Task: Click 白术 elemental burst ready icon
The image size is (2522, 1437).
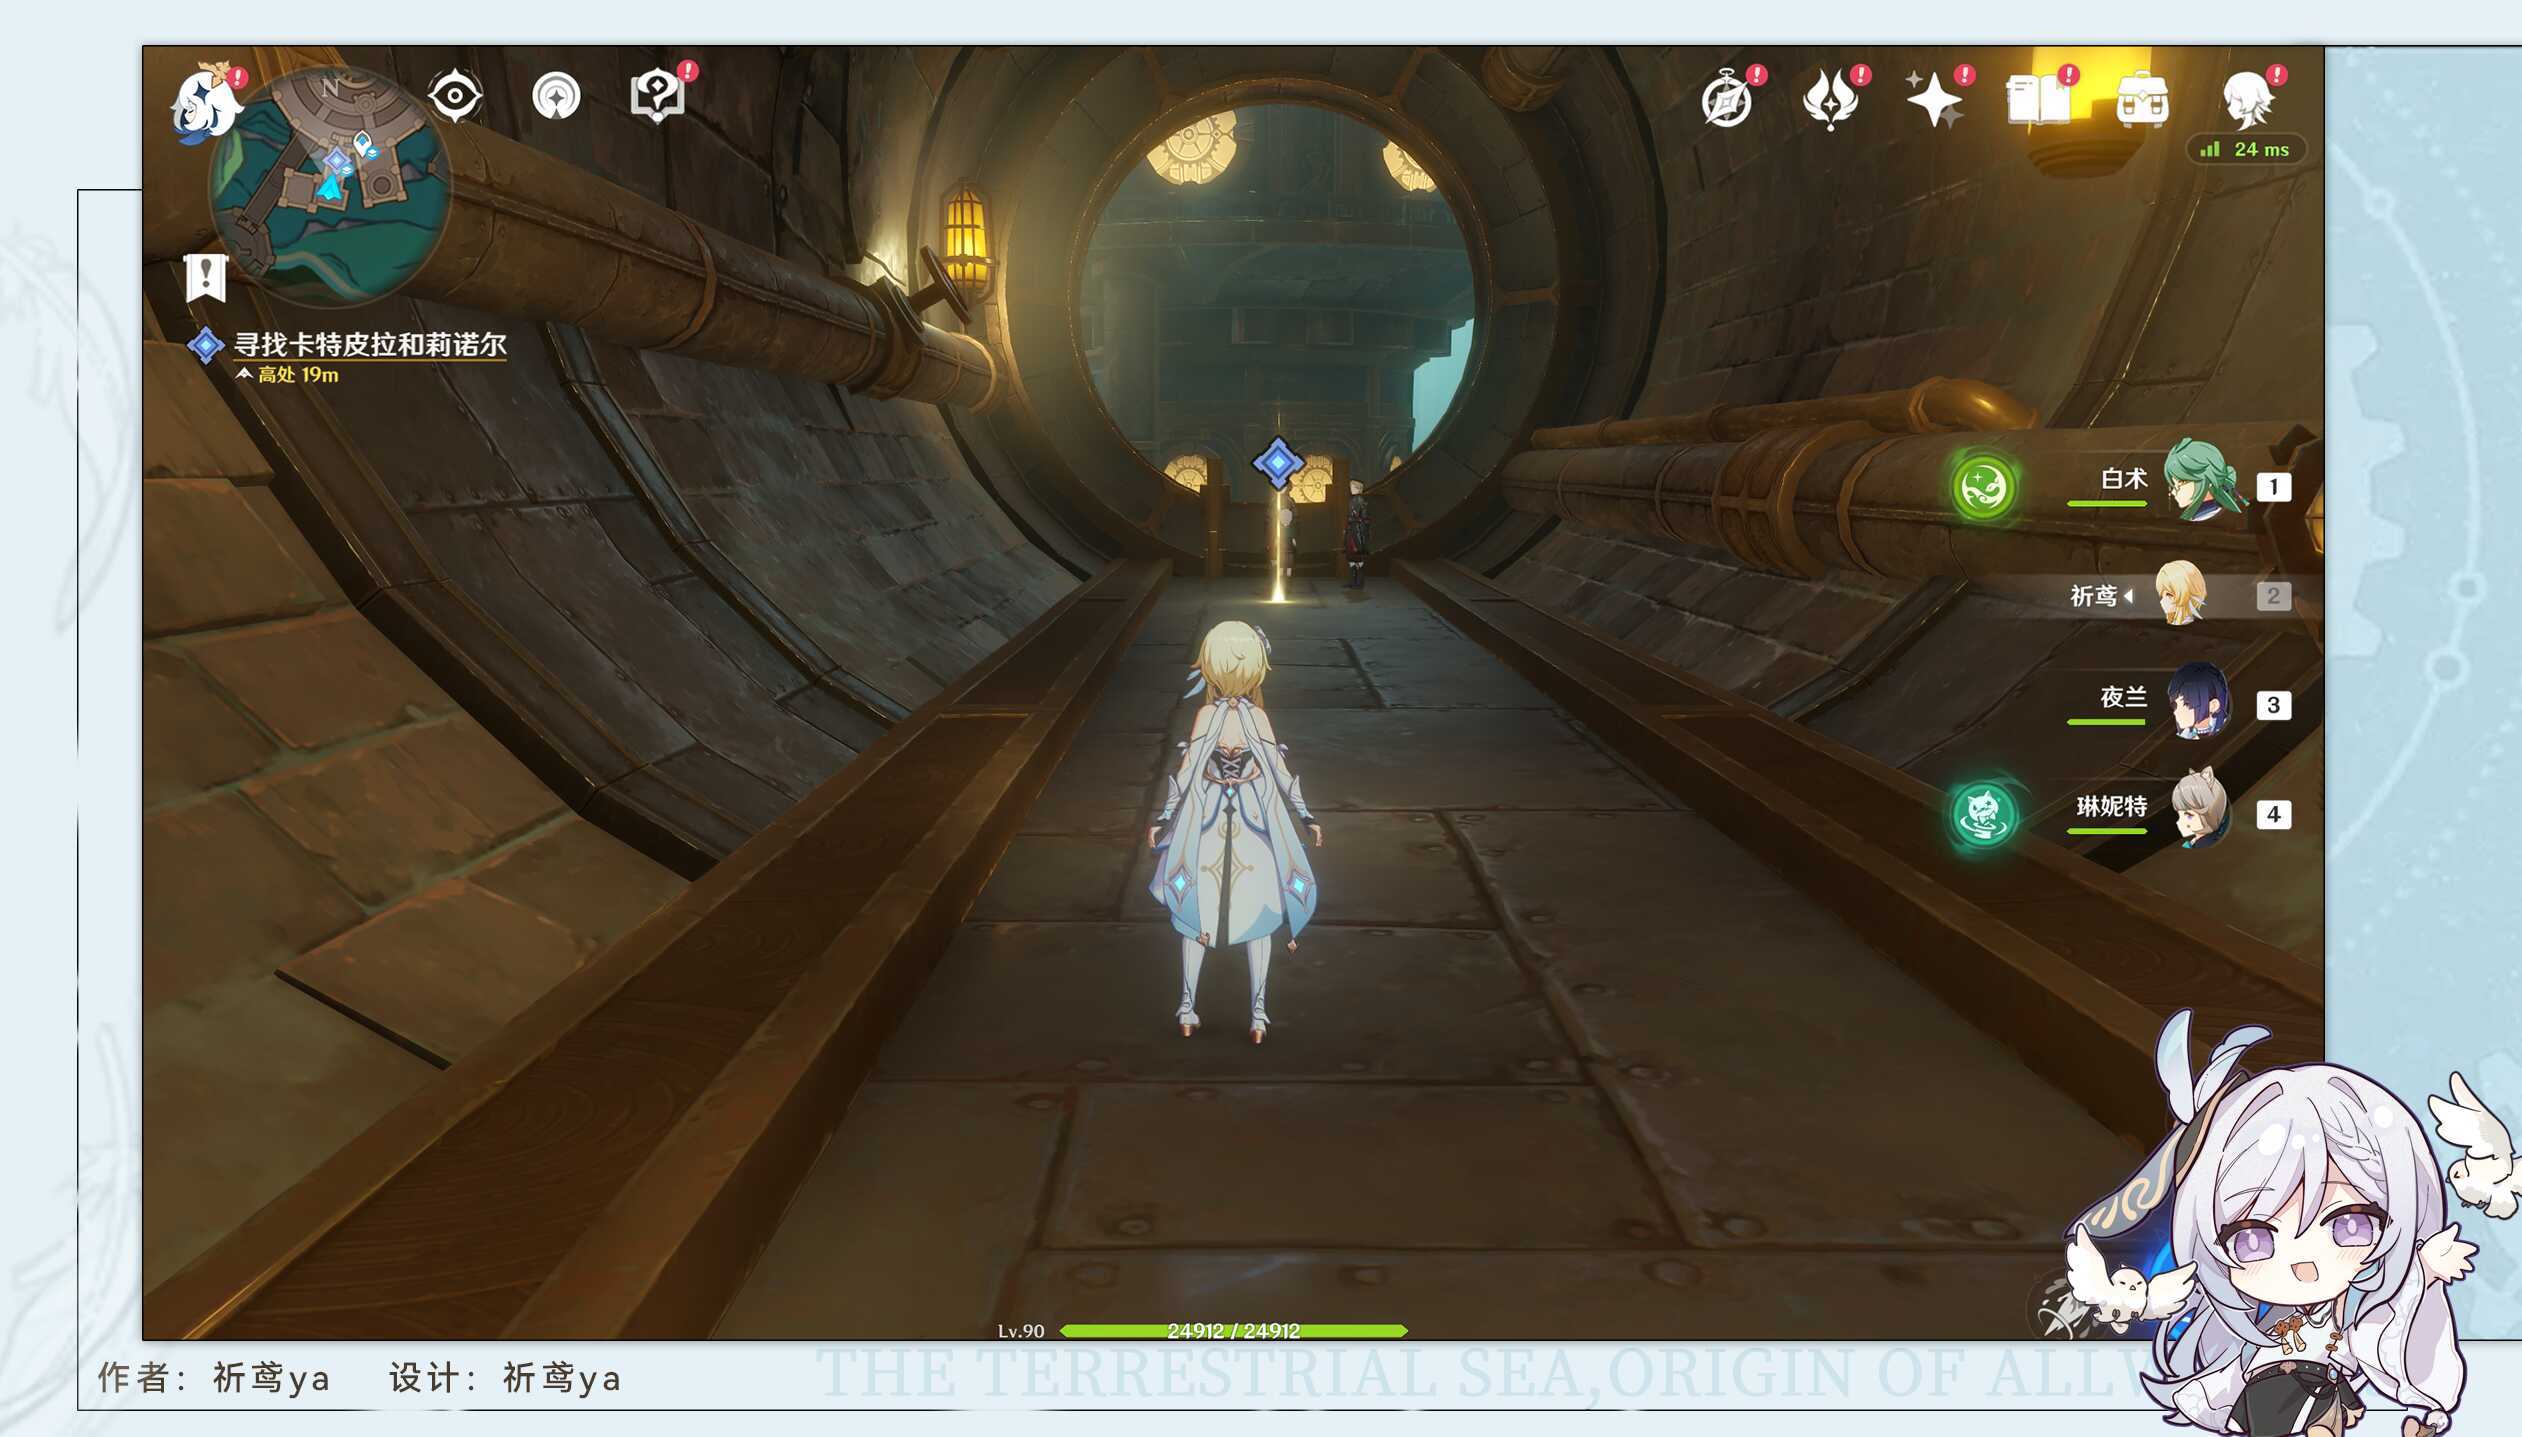Action: pos(1983,488)
